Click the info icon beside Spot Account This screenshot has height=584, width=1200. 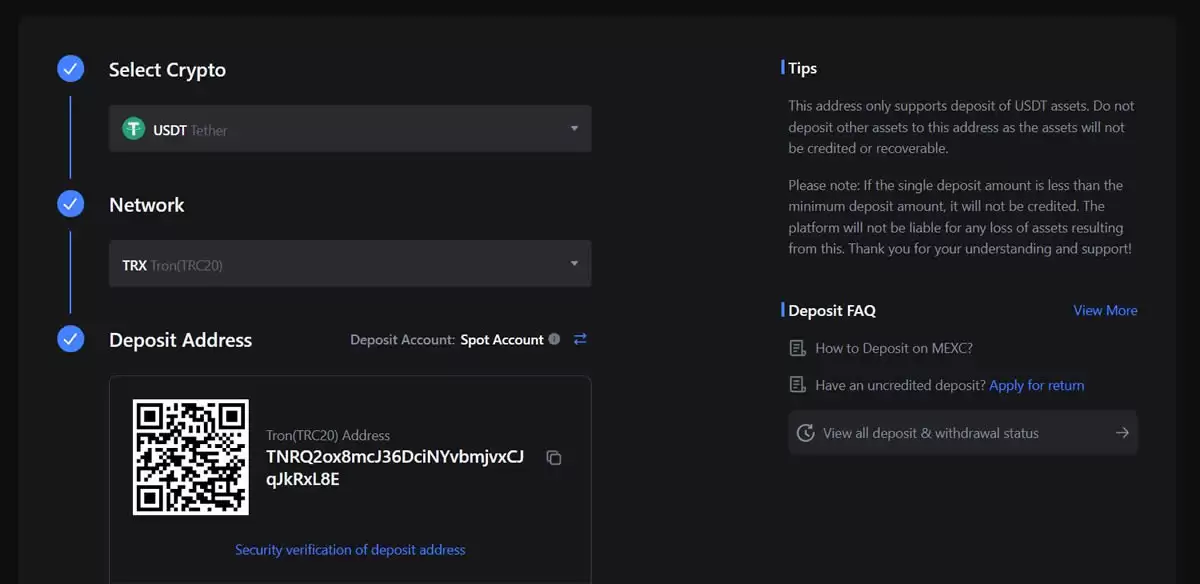pos(554,339)
